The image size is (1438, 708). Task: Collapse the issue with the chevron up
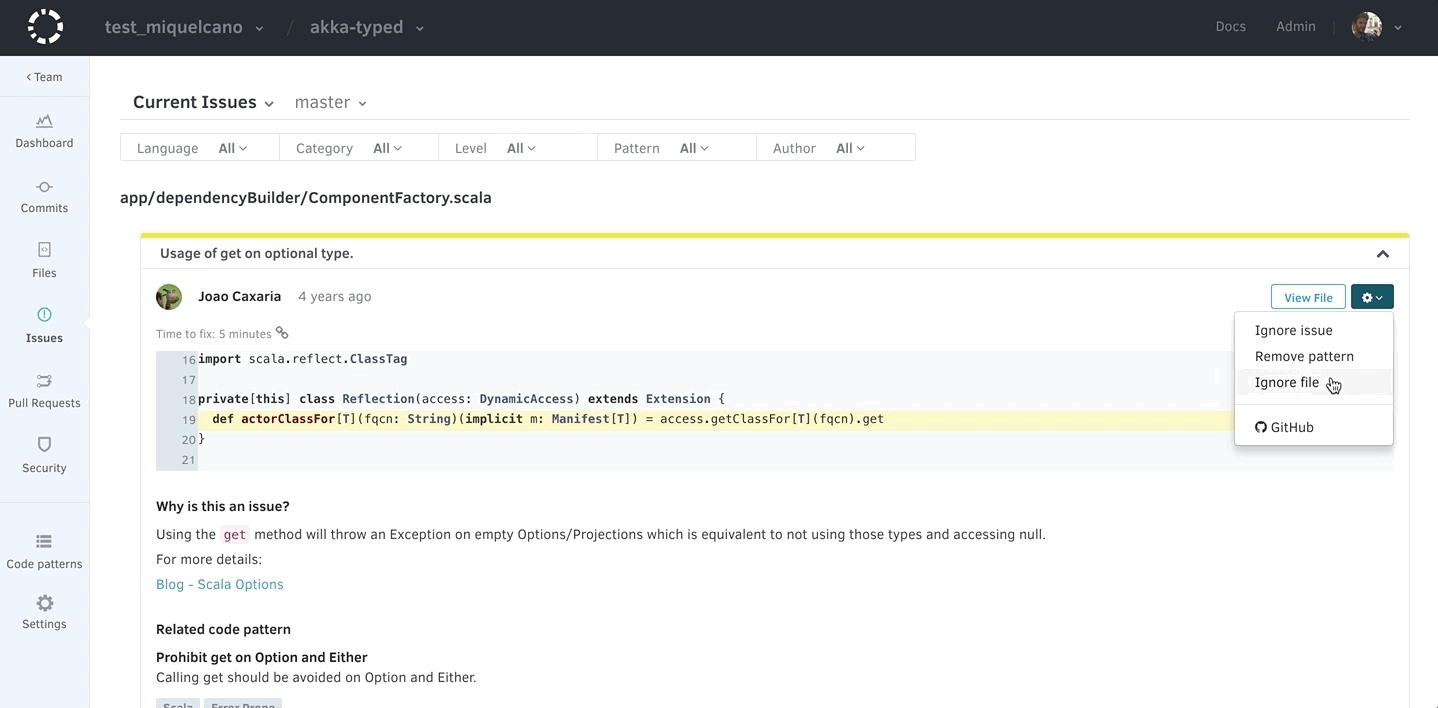tap(1382, 254)
